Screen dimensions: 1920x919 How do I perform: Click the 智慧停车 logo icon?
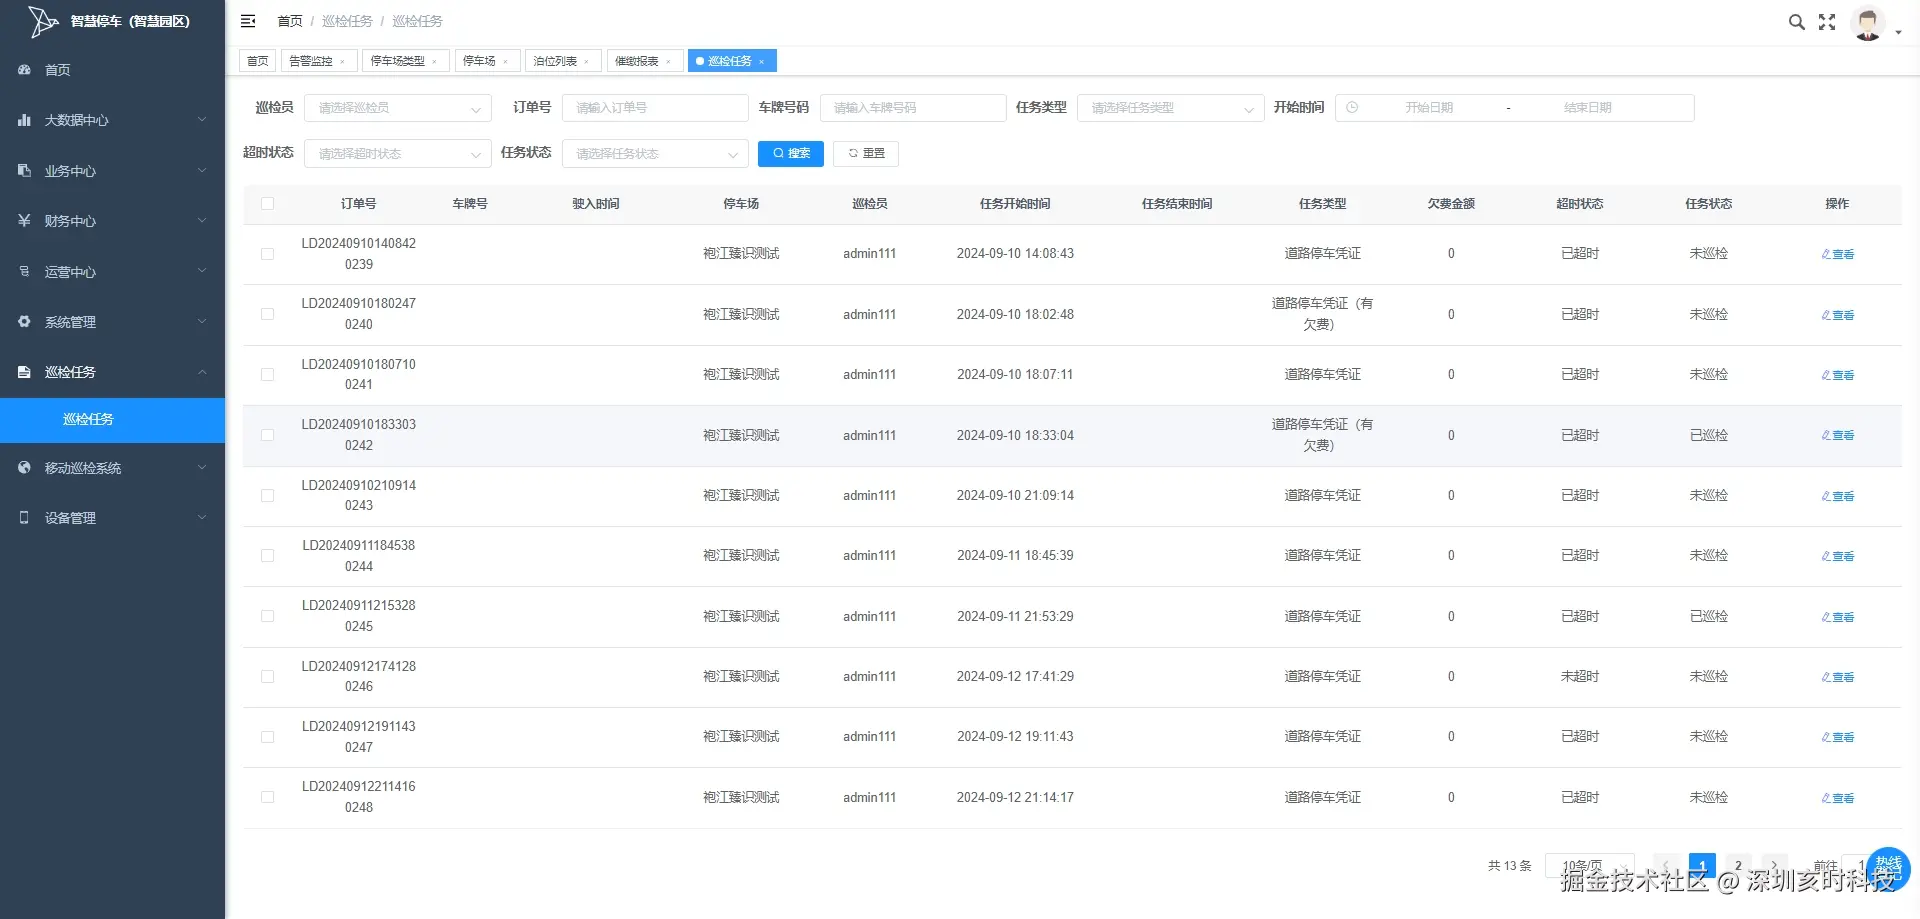click(43, 21)
